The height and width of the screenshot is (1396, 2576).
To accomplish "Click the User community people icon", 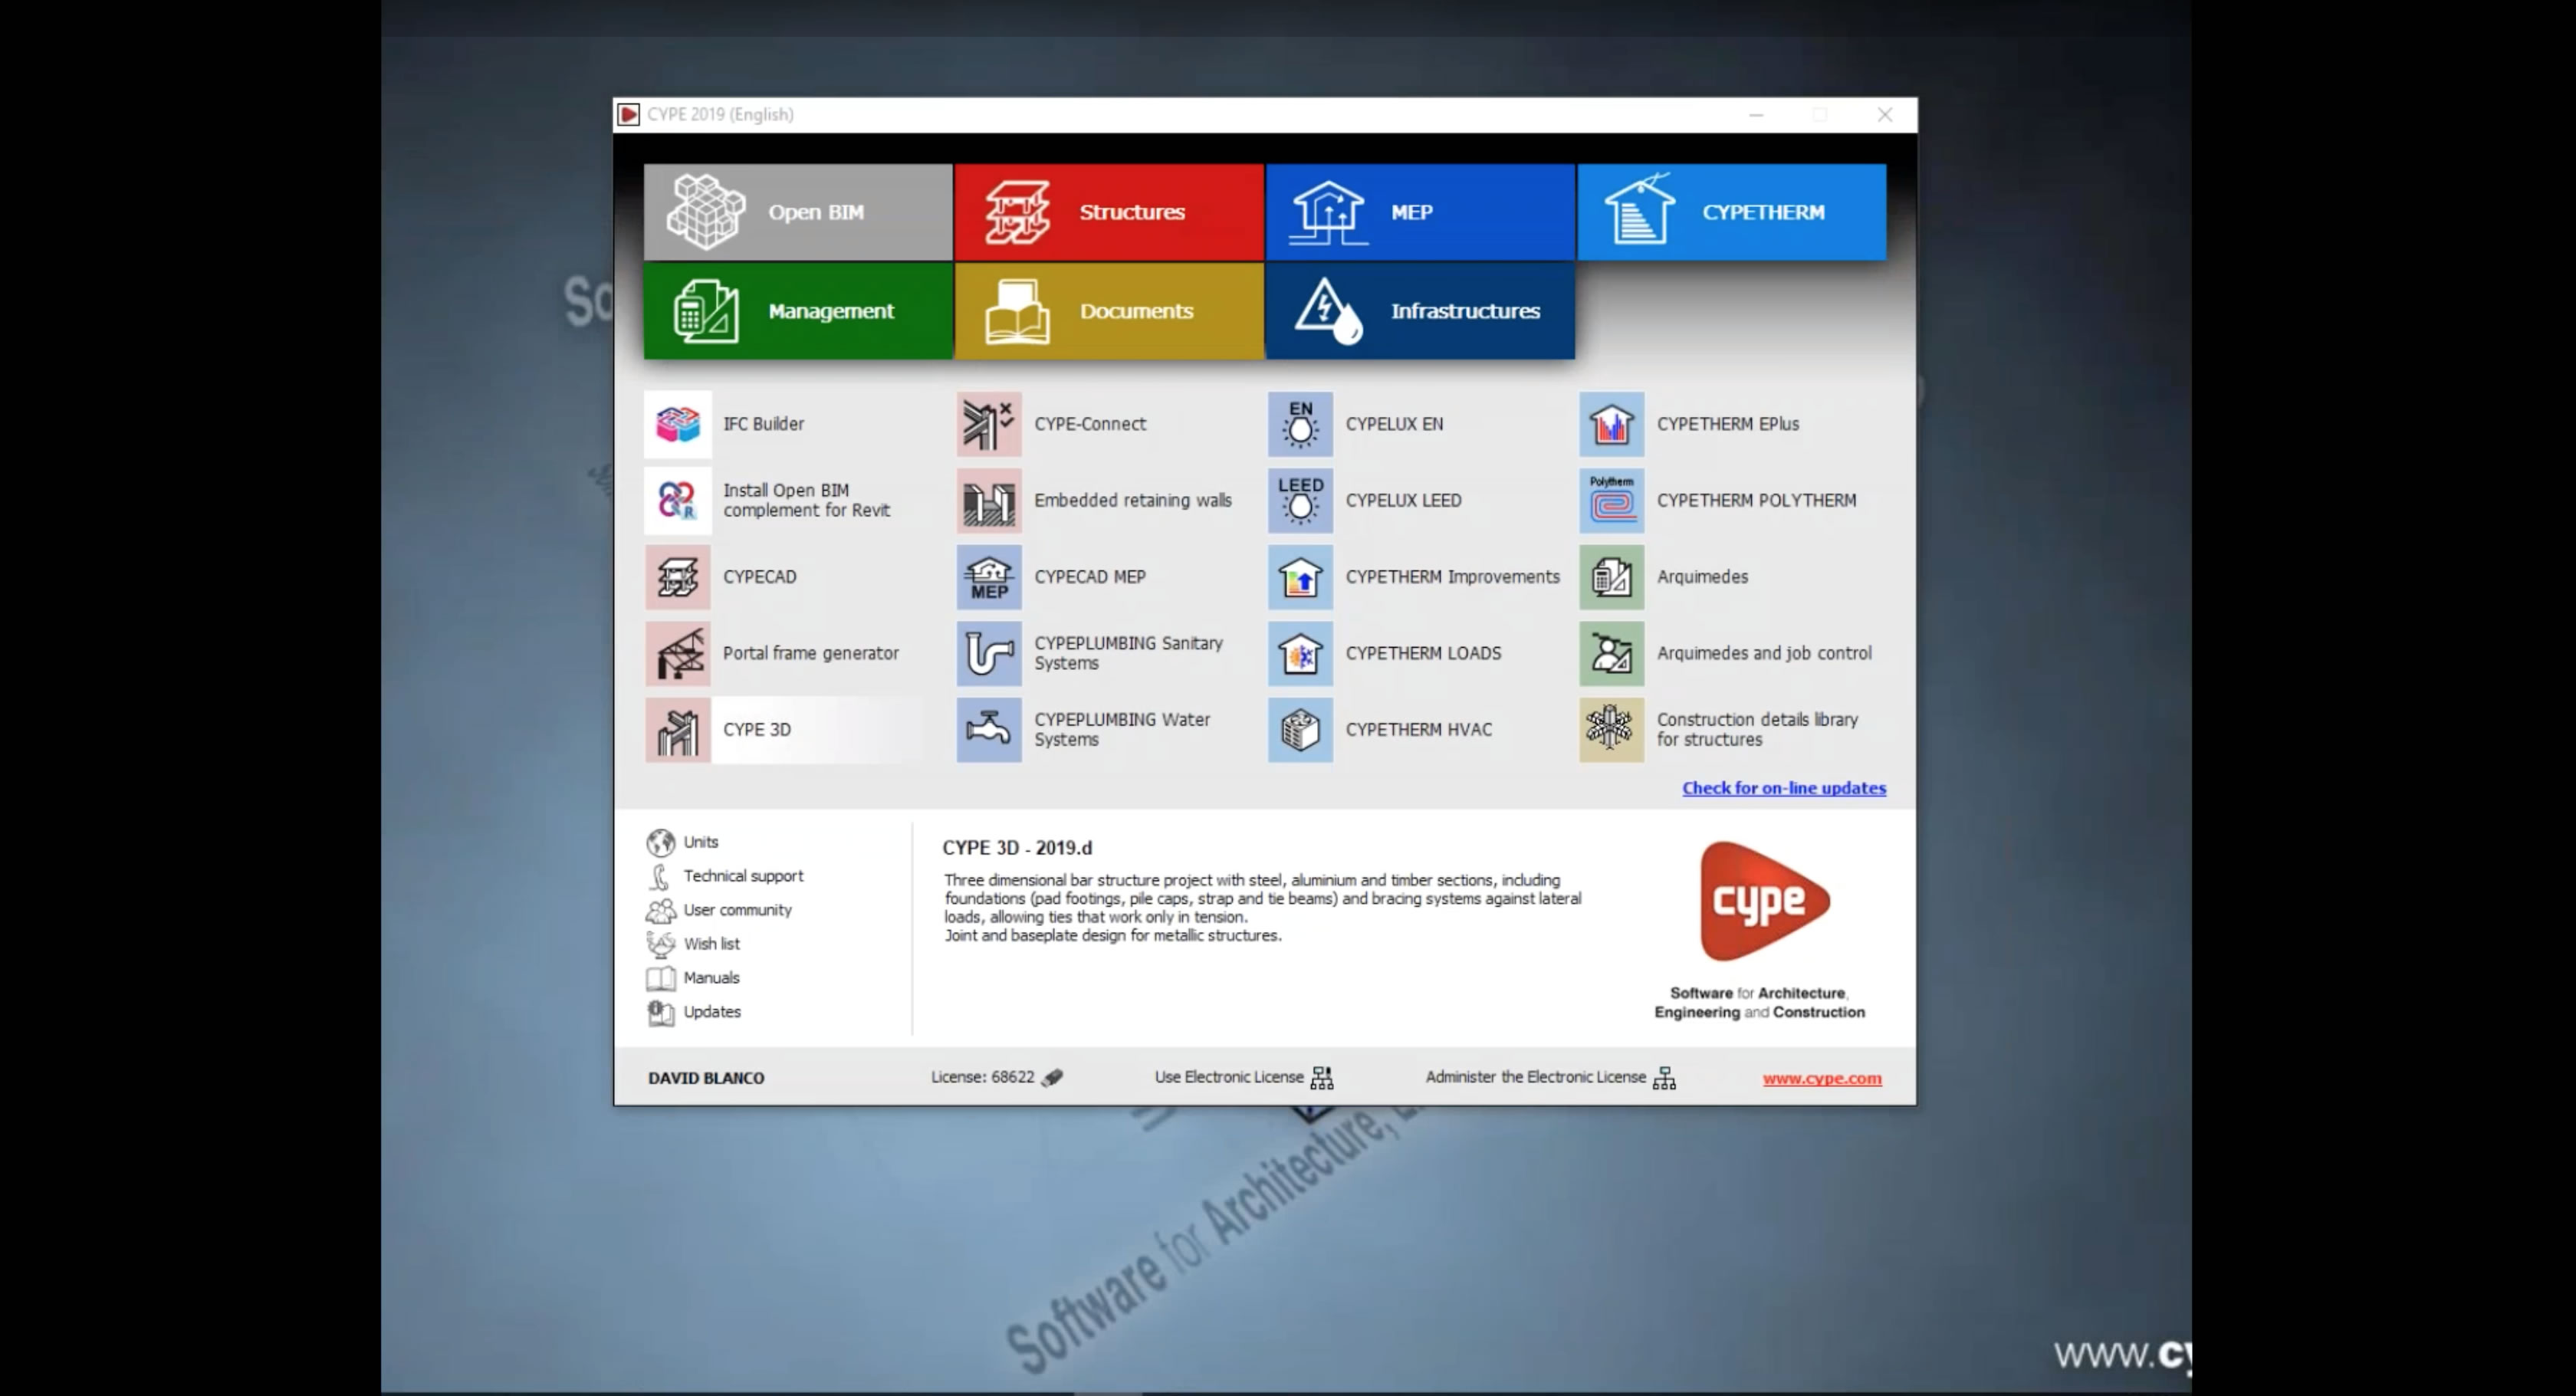I will (660, 911).
